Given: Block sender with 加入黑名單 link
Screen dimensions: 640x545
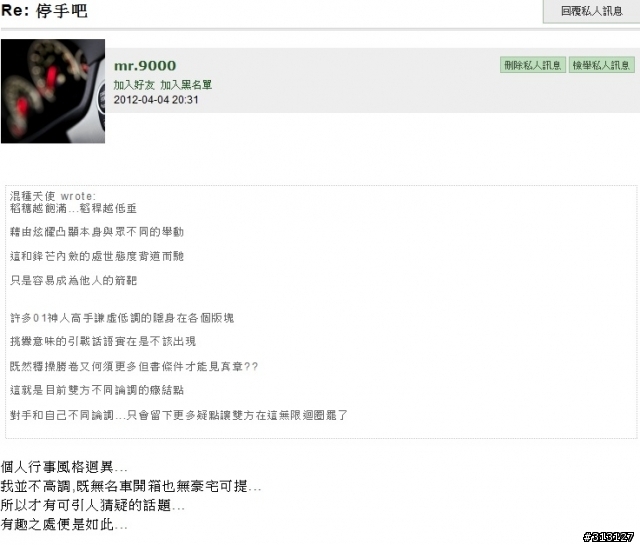Looking at the screenshot, I should (186, 85).
